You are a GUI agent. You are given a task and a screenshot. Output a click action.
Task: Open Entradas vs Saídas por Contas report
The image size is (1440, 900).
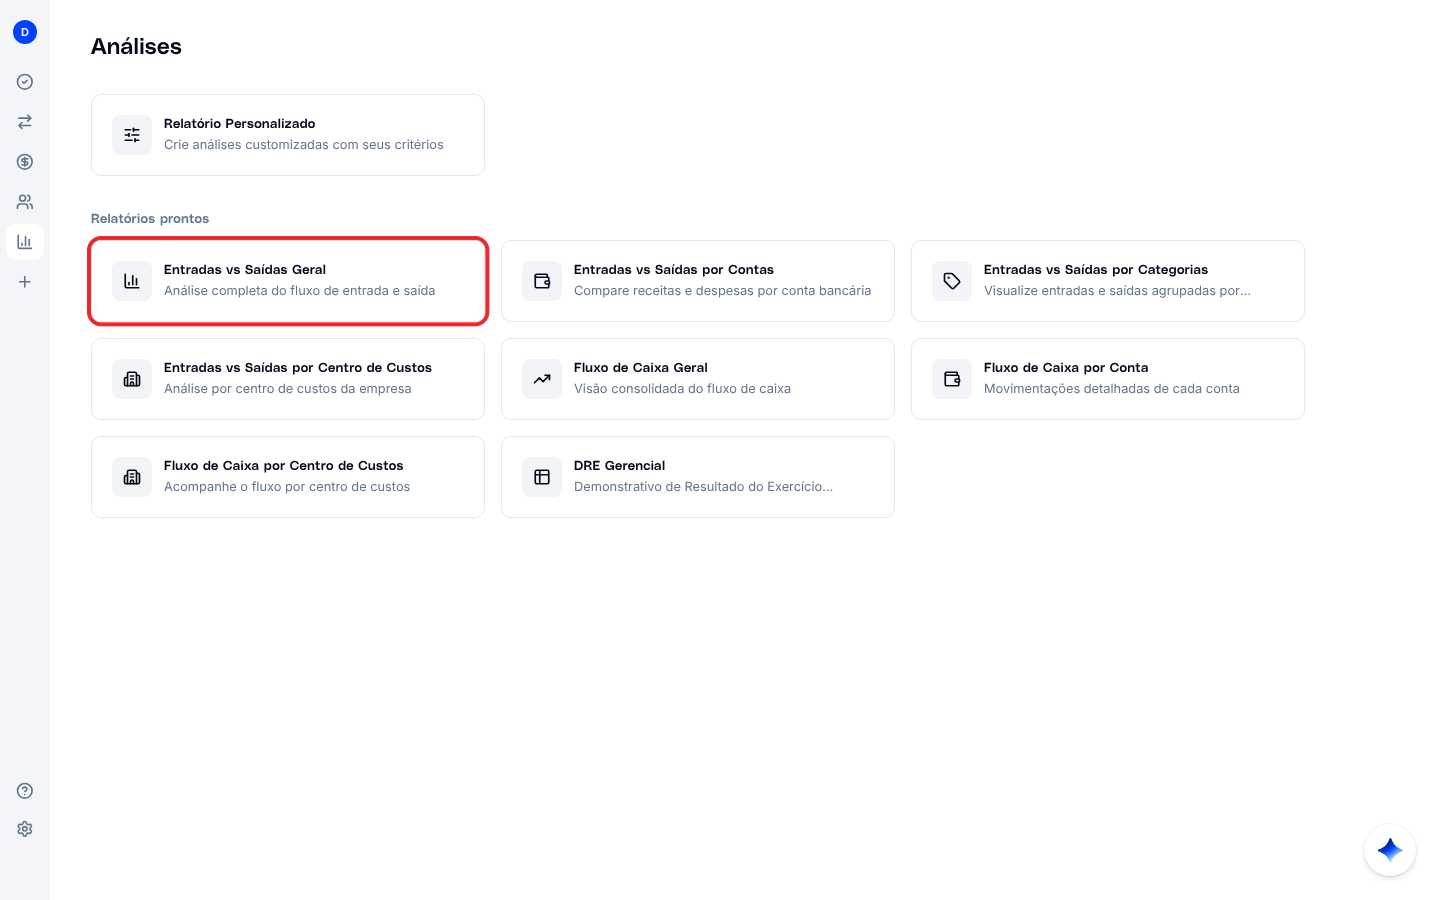click(x=698, y=281)
